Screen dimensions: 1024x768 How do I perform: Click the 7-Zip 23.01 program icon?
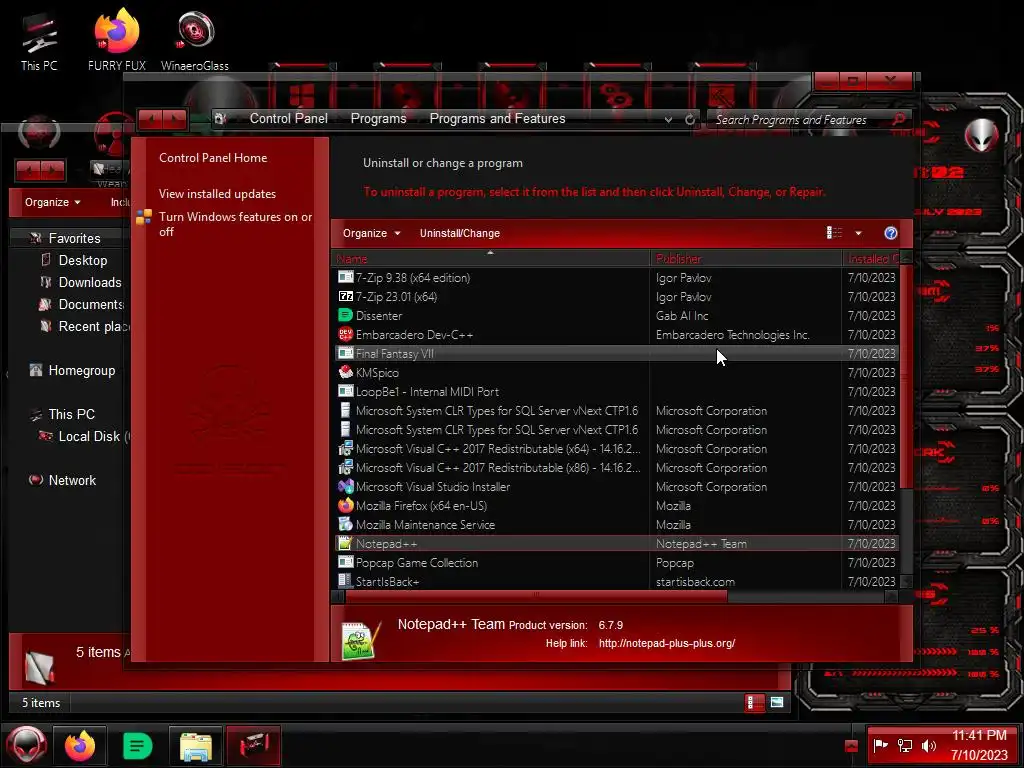(345, 296)
